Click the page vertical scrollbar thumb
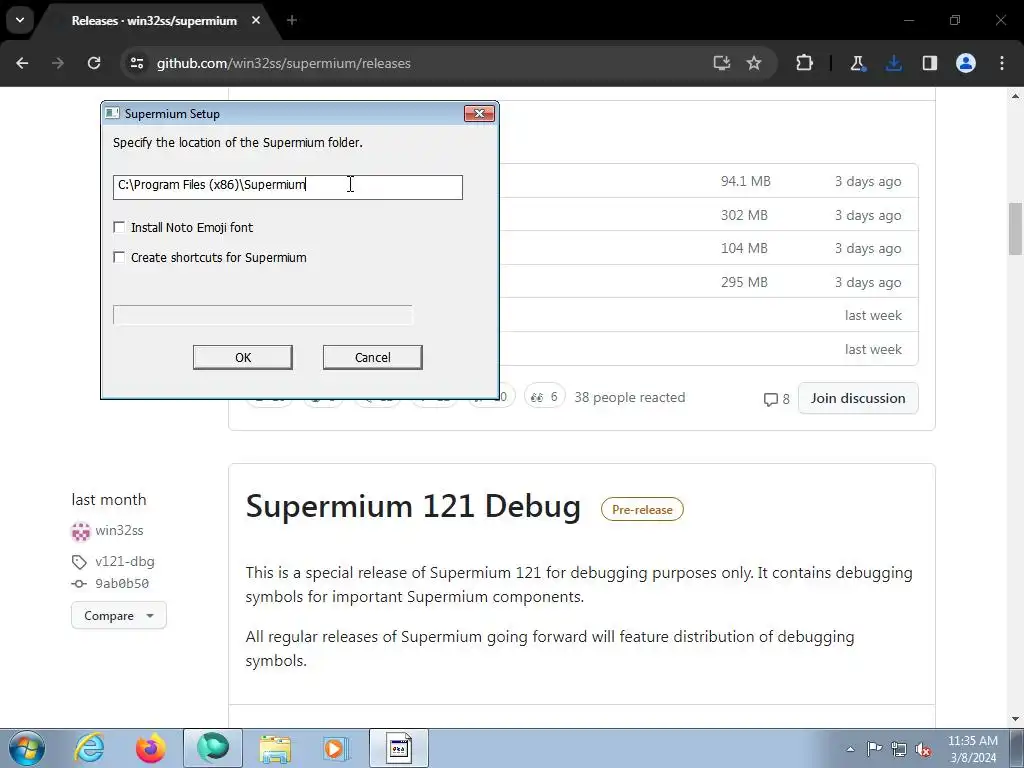This screenshot has width=1024, height=768. click(1015, 229)
